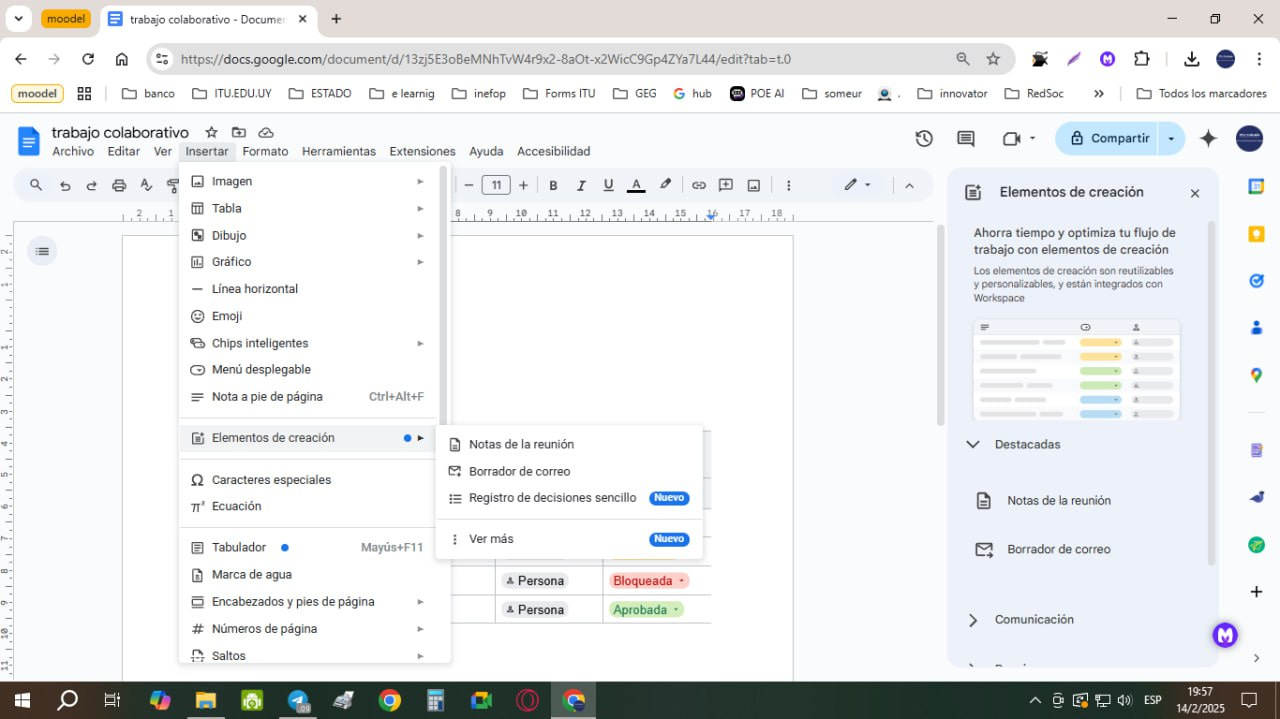Click the Compartir button
Screen dimensions: 1280x719
pyautogui.click(x=1108, y=139)
